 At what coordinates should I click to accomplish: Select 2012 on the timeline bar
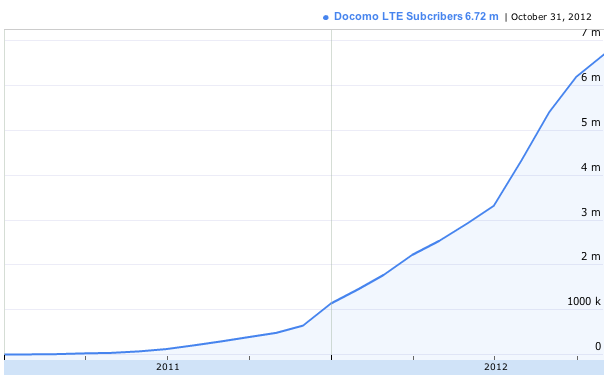point(495,367)
